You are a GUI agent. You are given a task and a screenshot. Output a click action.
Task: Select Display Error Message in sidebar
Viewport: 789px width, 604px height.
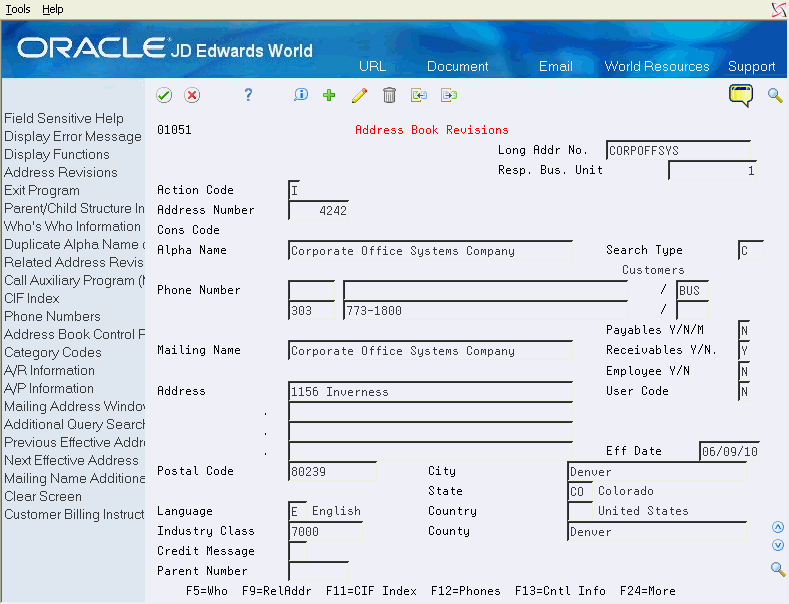click(x=73, y=136)
